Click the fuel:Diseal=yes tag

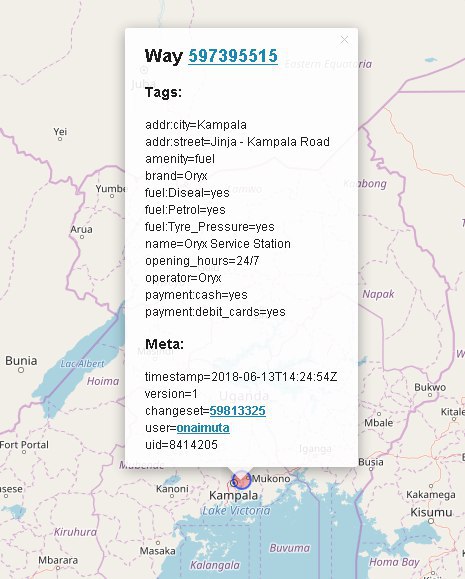tap(187, 193)
